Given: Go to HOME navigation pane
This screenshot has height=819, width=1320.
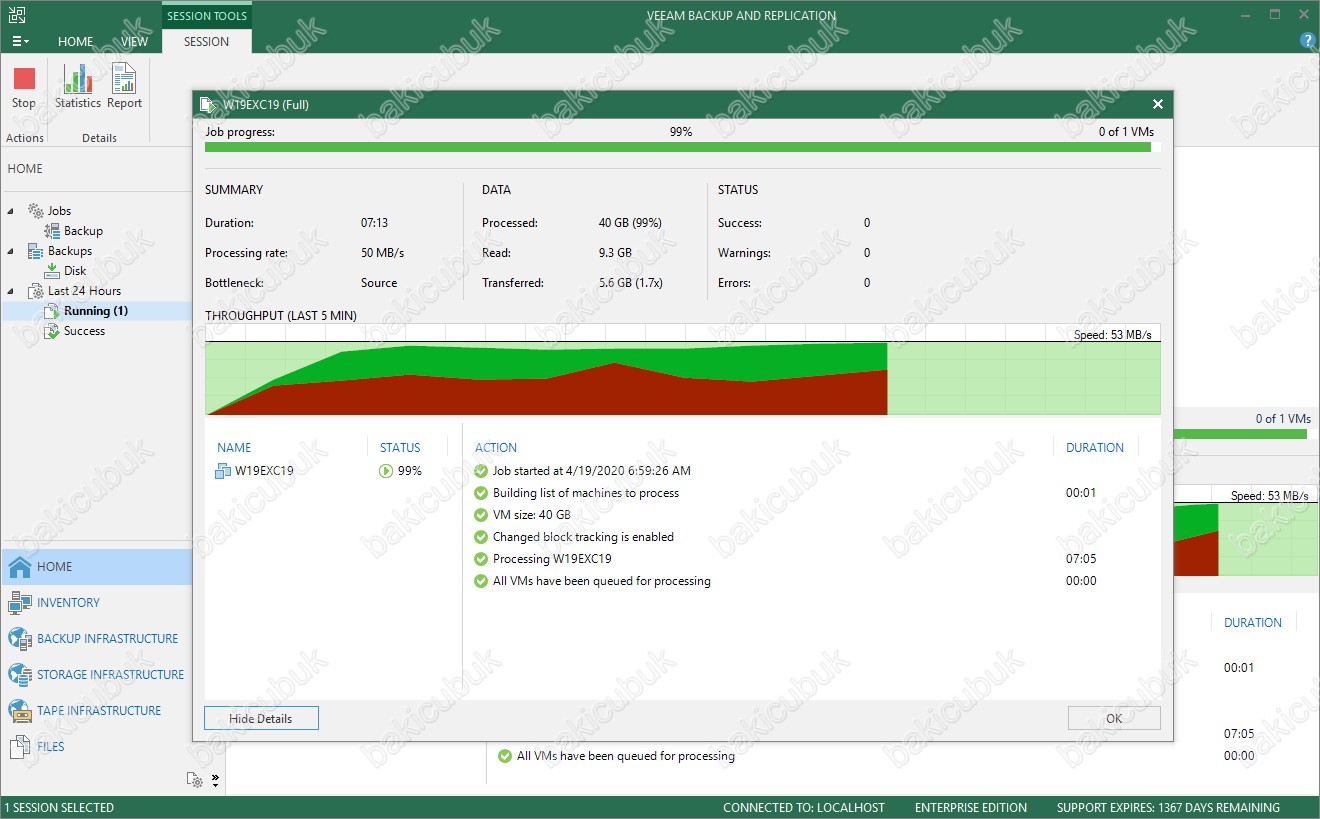Looking at the screenshot, I should pyautogui.click(x=96, y=567).
